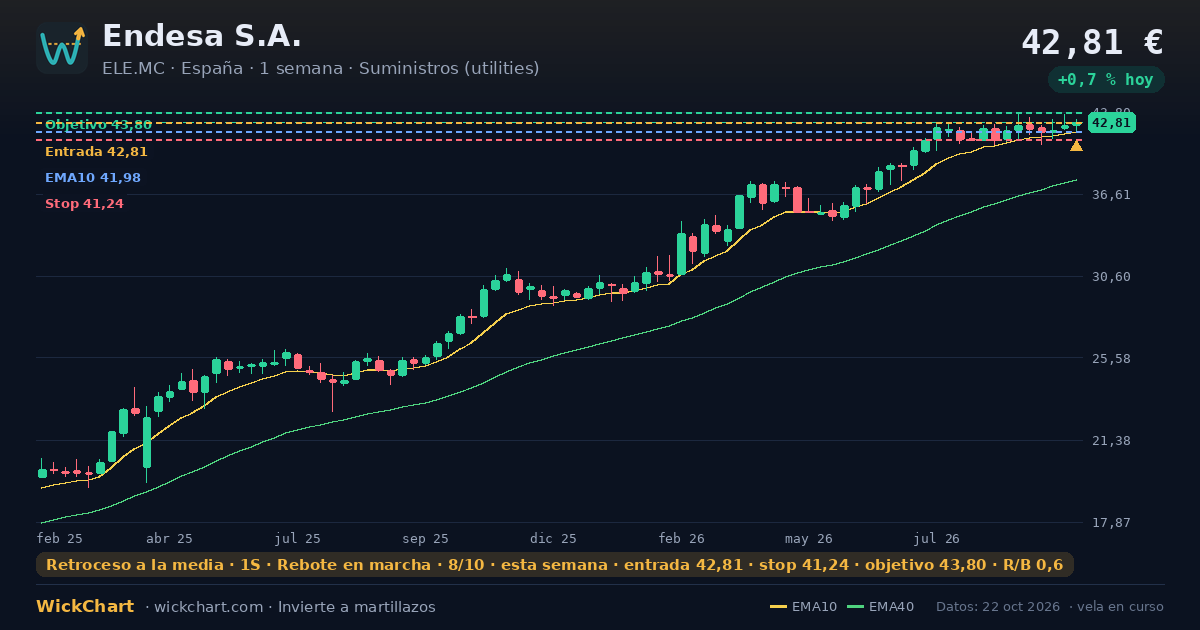
Task: Click the feb 25 date axis label
Action: point(60,539)
